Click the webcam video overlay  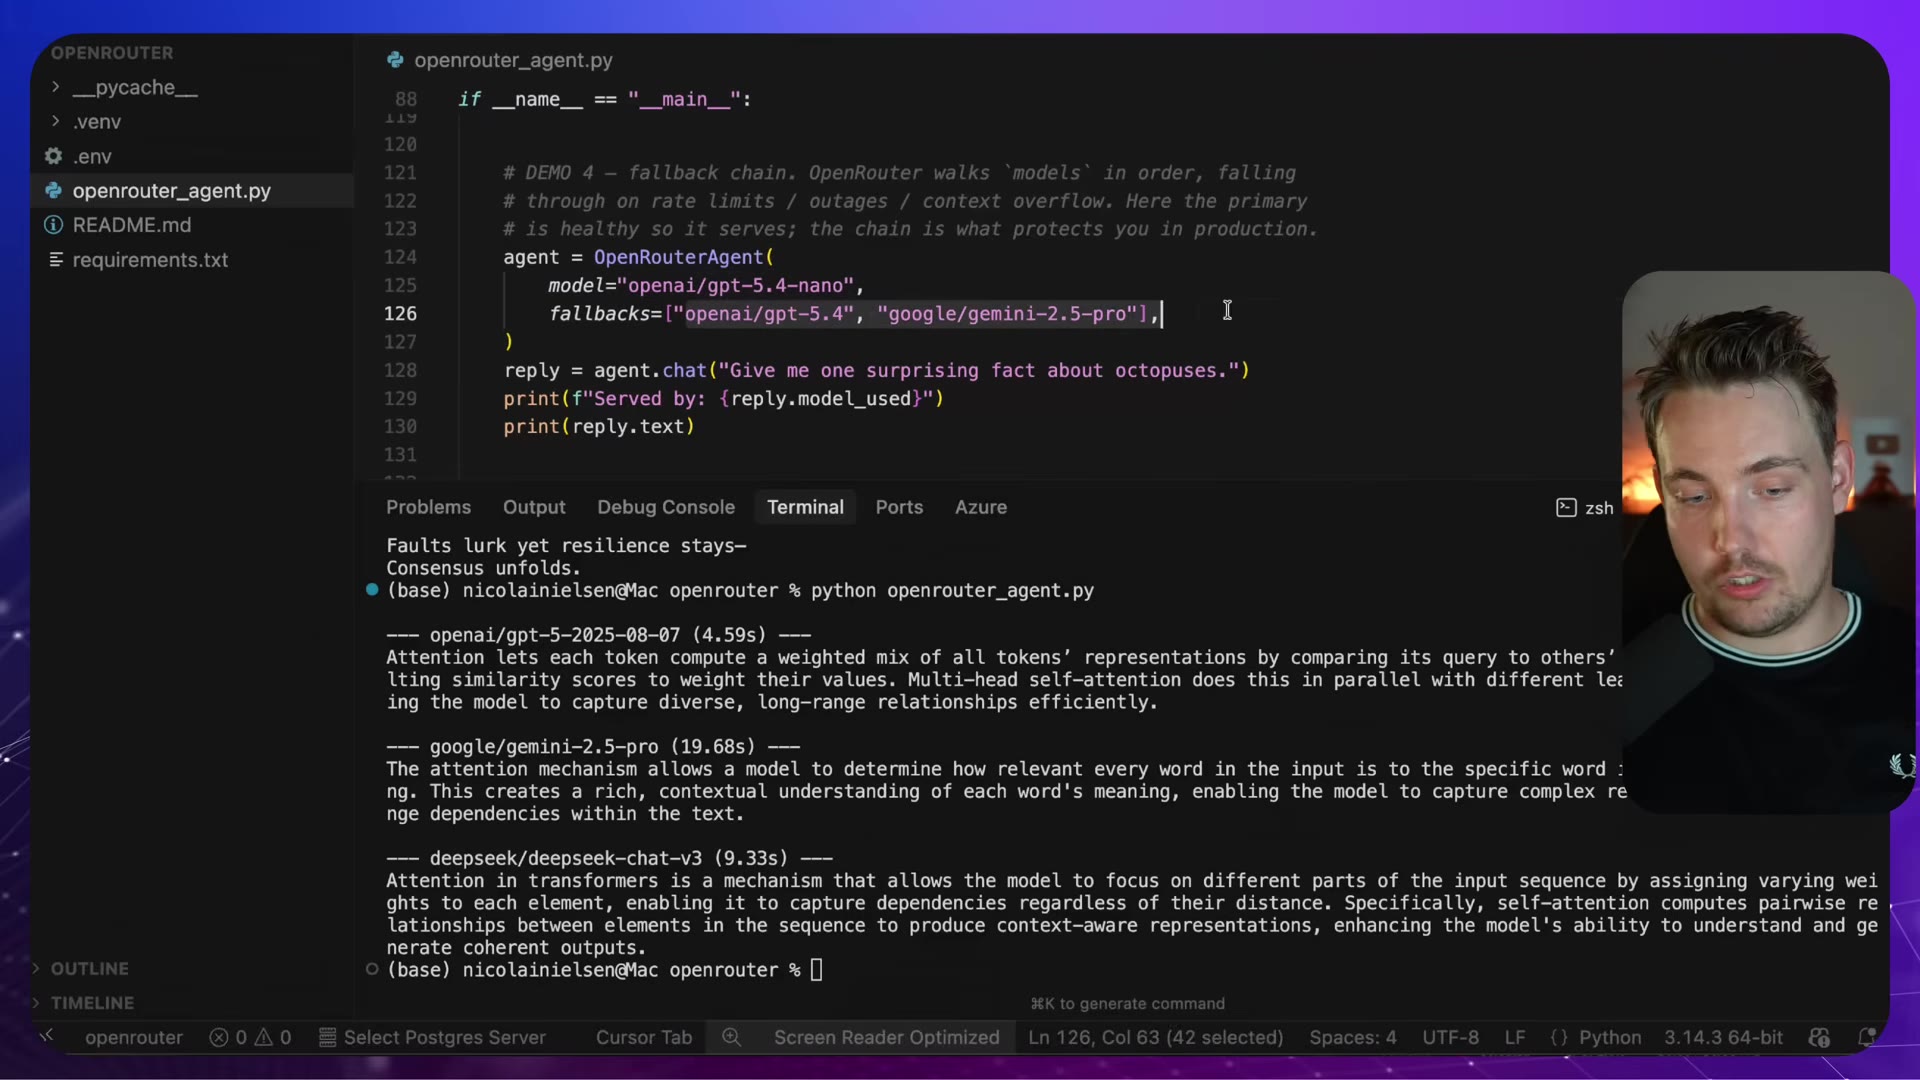tap(1768, 542)
